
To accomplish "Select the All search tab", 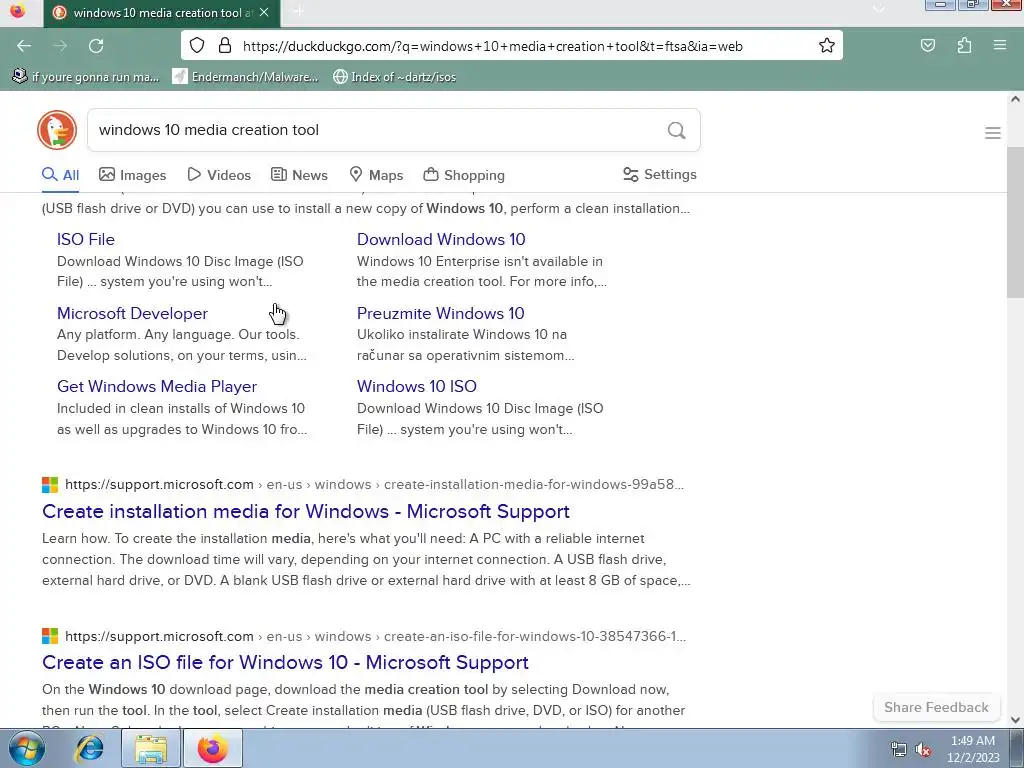I will tap(61, 175).
